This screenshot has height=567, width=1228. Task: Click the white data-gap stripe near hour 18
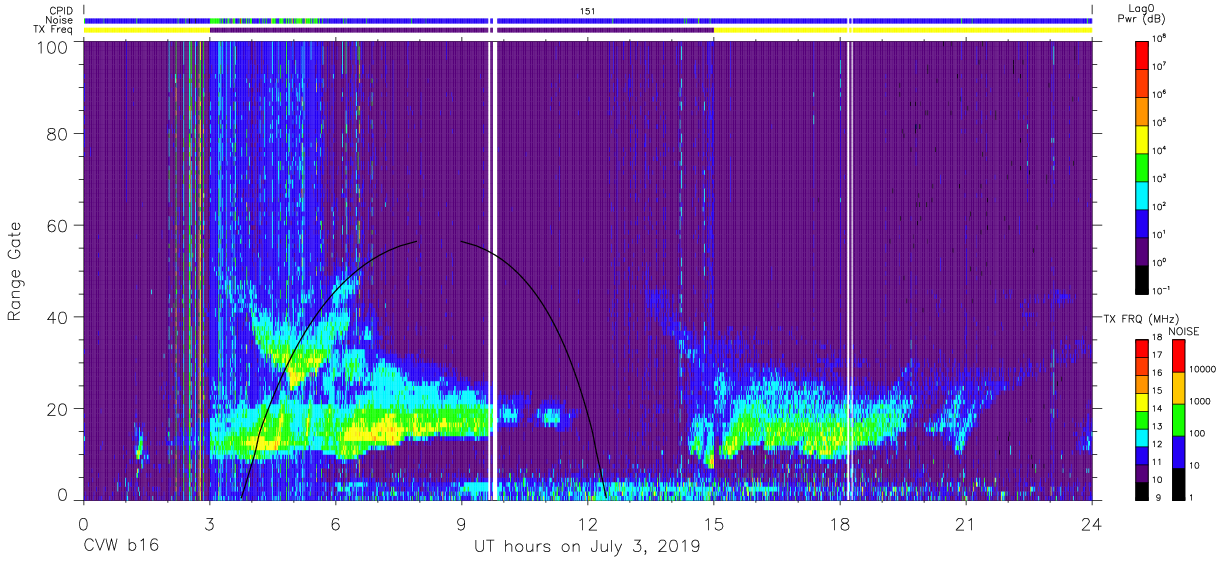click(x=848, y=270)
